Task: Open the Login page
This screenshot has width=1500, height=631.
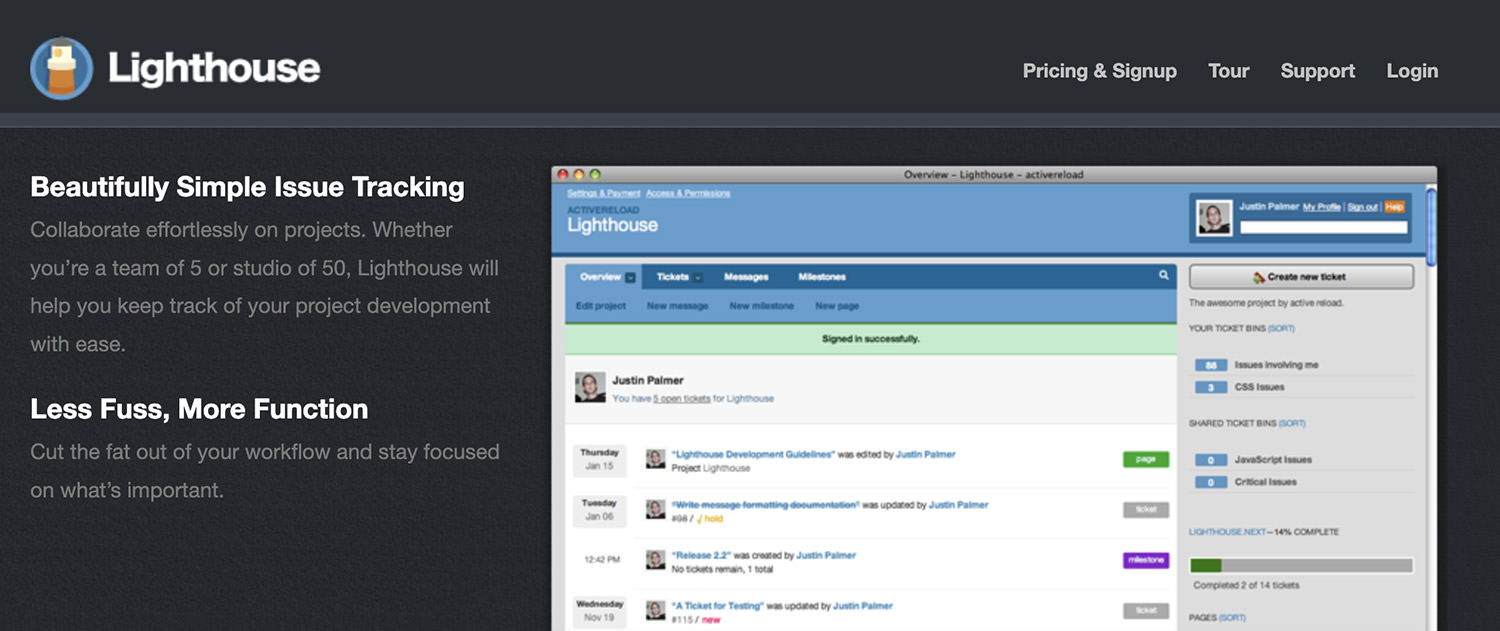Action: tap(1412, 71)
